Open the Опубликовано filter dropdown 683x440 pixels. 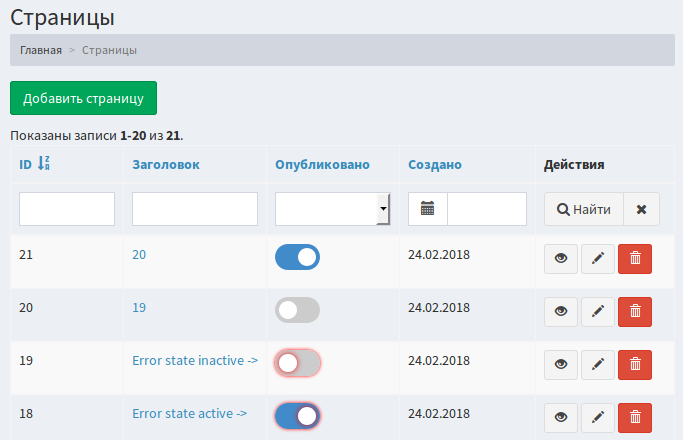coord(332,209)
